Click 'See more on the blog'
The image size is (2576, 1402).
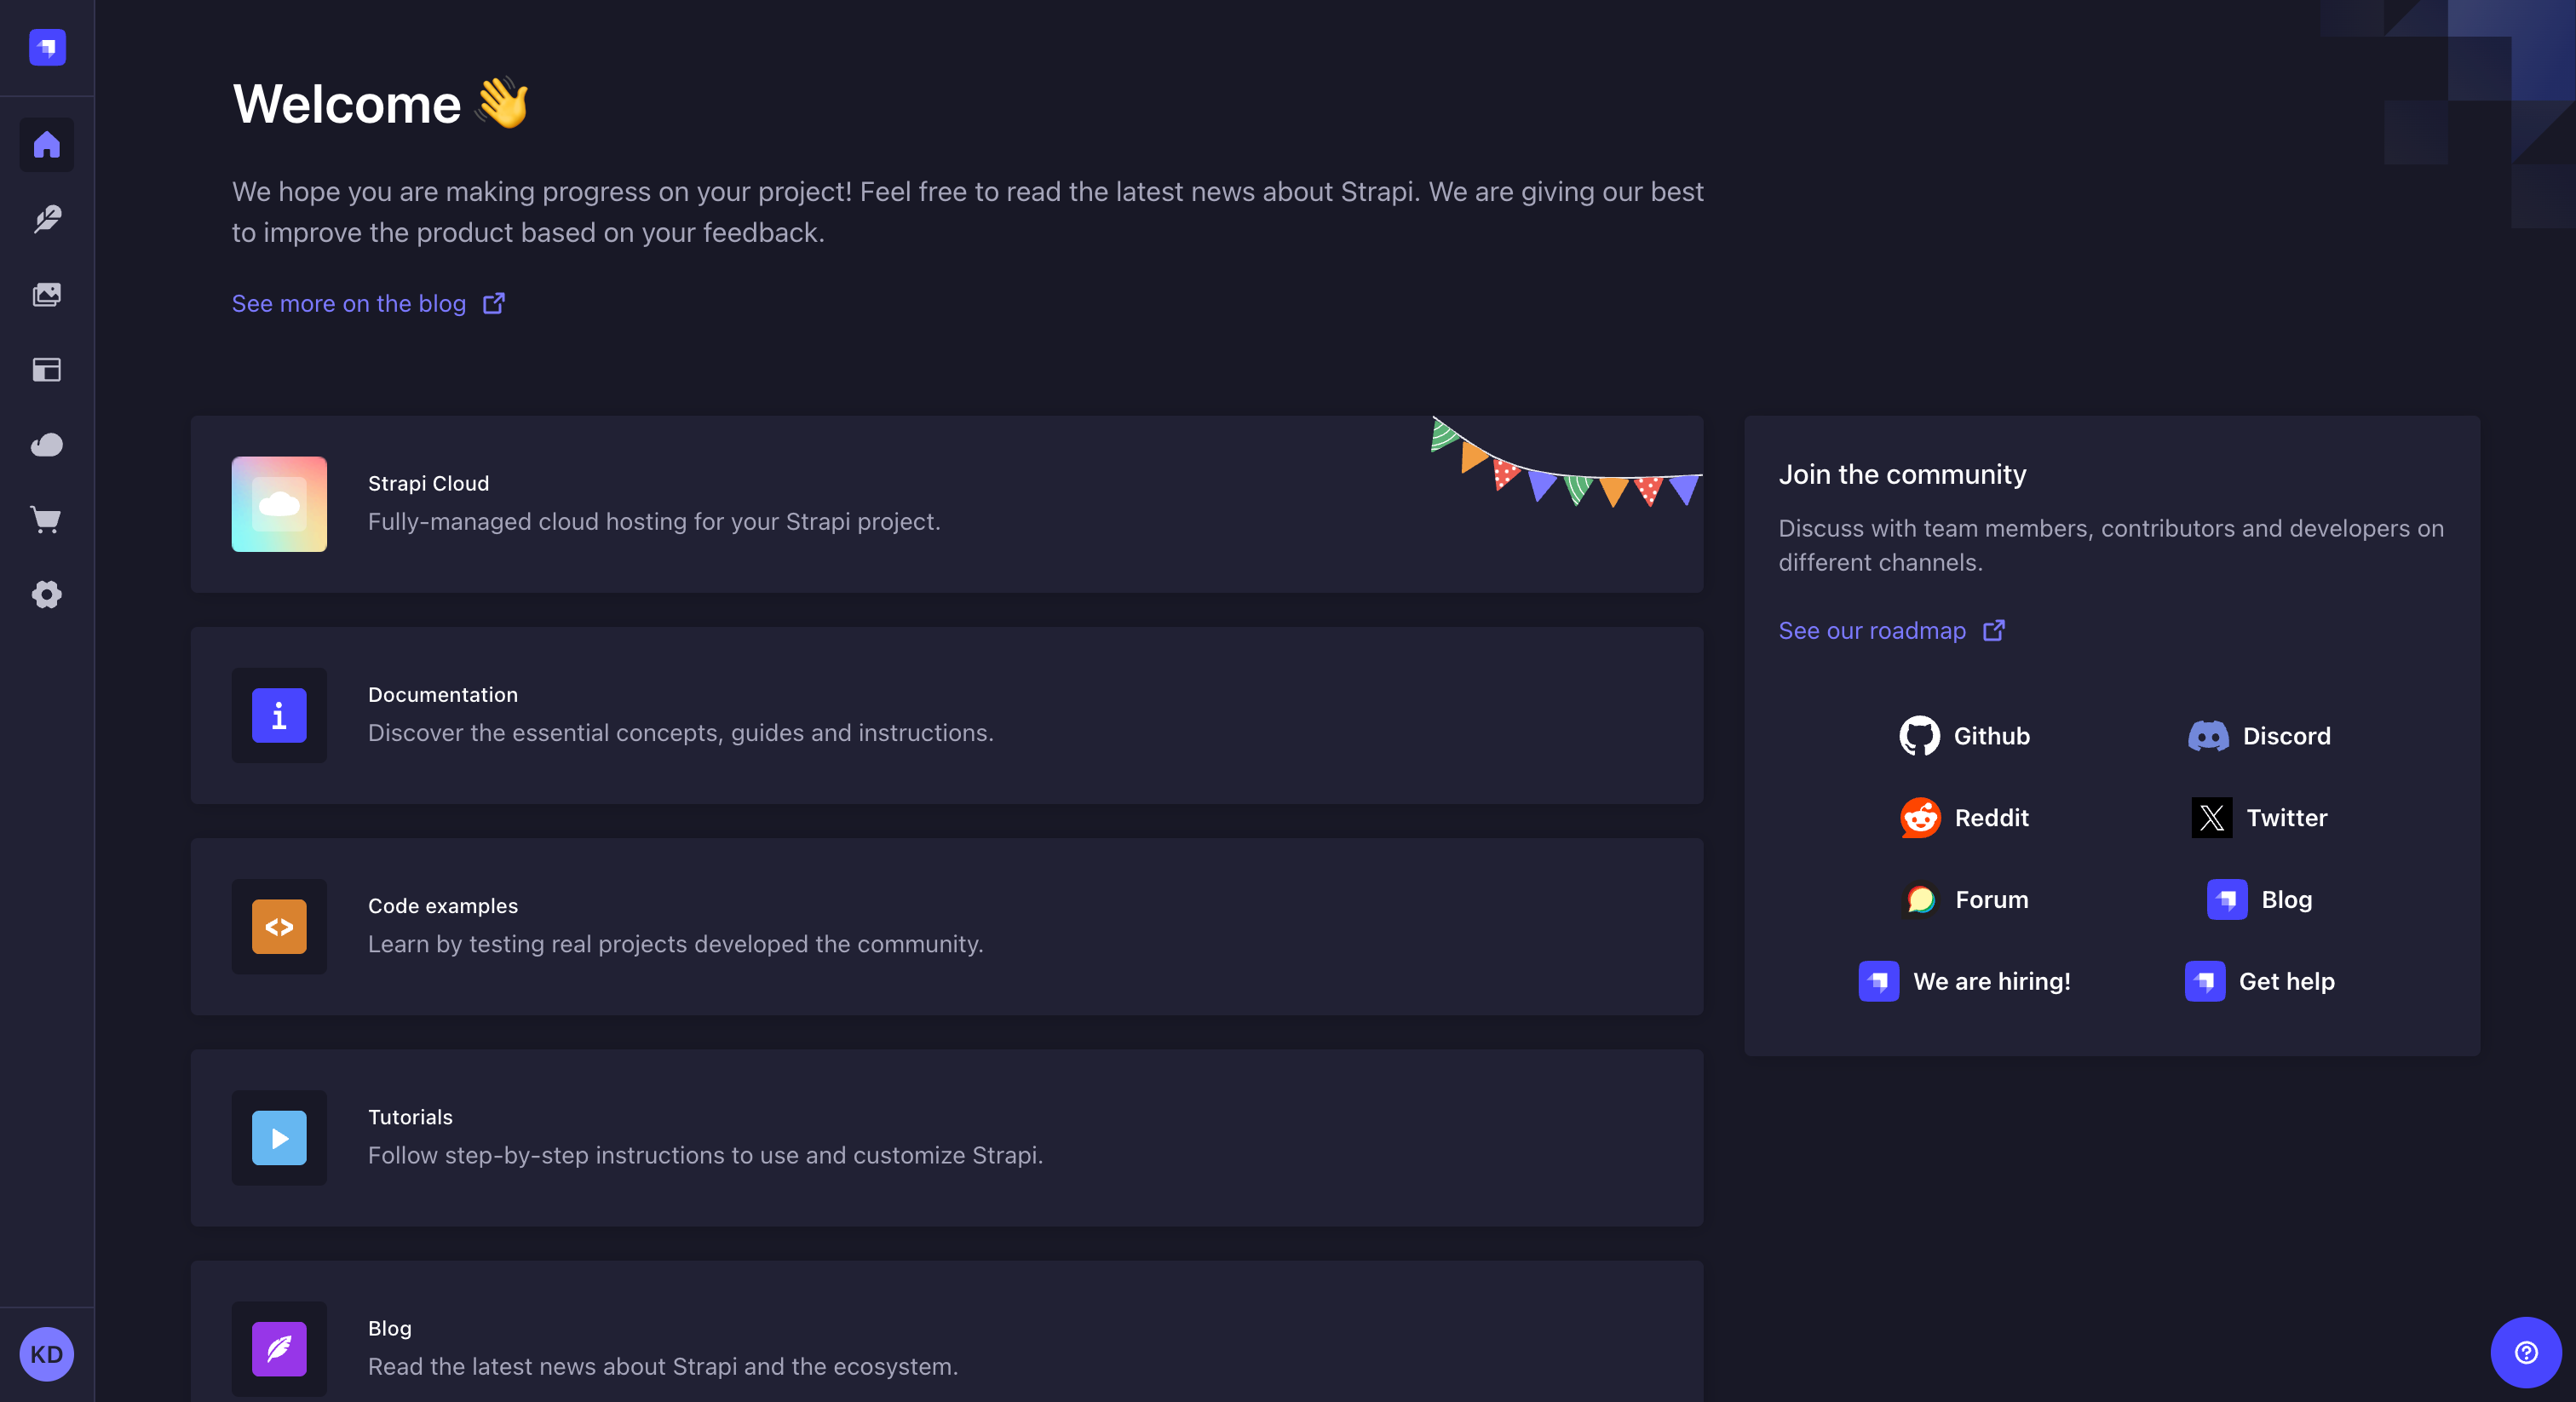click(348, 304)
